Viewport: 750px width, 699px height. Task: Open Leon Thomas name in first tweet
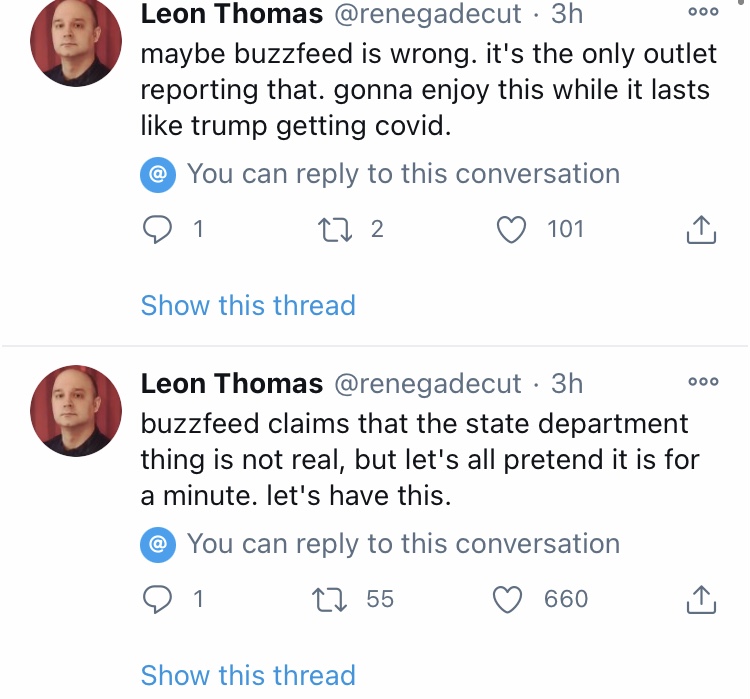232,13
